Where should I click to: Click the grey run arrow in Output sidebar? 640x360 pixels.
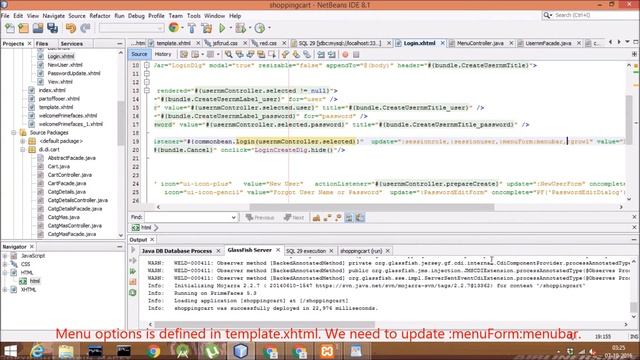tap(133, 250)
